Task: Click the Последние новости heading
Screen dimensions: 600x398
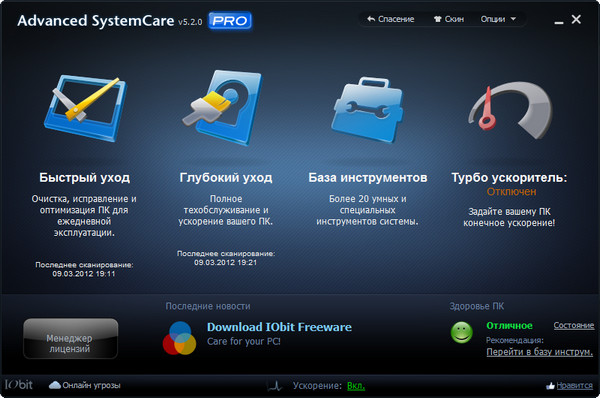Action: click(x=208, y=306)
